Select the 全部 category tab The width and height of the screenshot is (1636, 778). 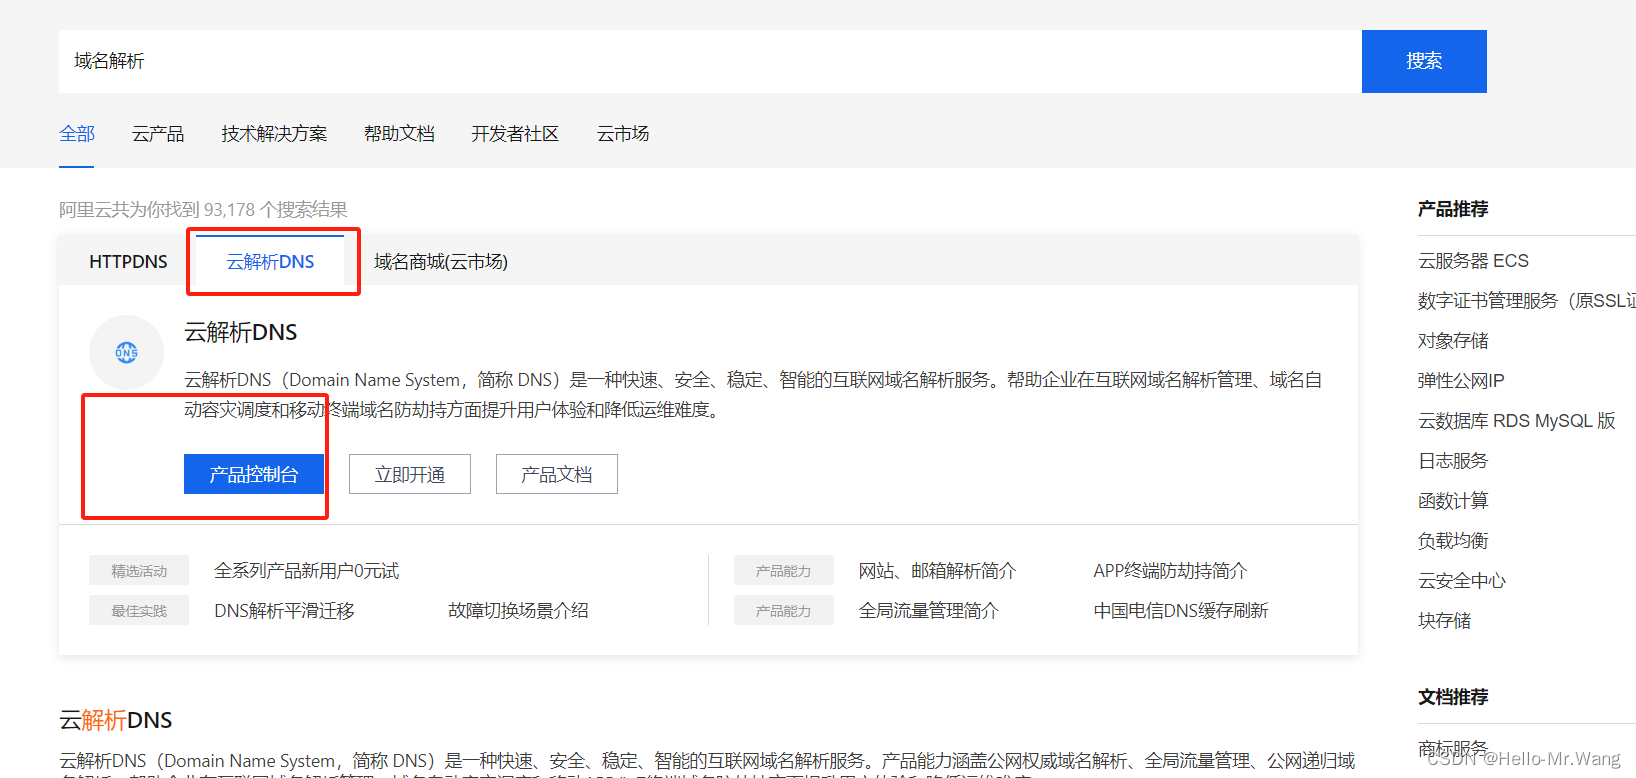(x=77, y=134)
